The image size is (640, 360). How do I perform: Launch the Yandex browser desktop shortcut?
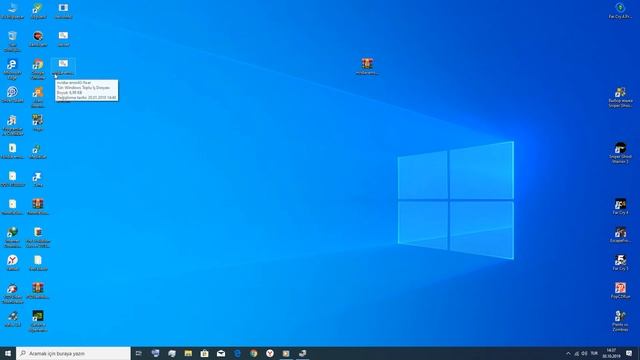pos(12,262)
